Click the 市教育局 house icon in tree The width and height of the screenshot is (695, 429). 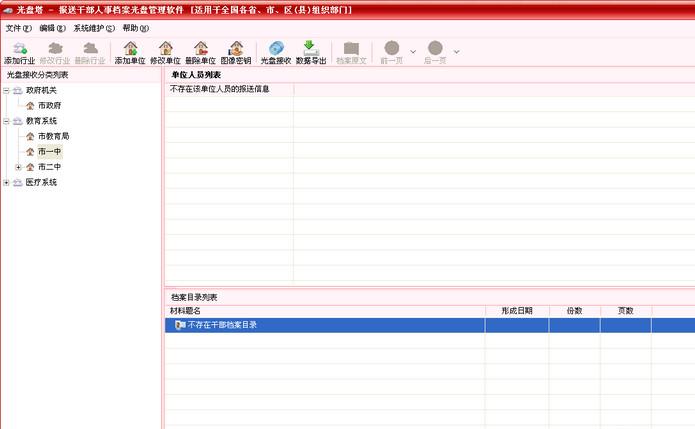click(x=30, y=136)
